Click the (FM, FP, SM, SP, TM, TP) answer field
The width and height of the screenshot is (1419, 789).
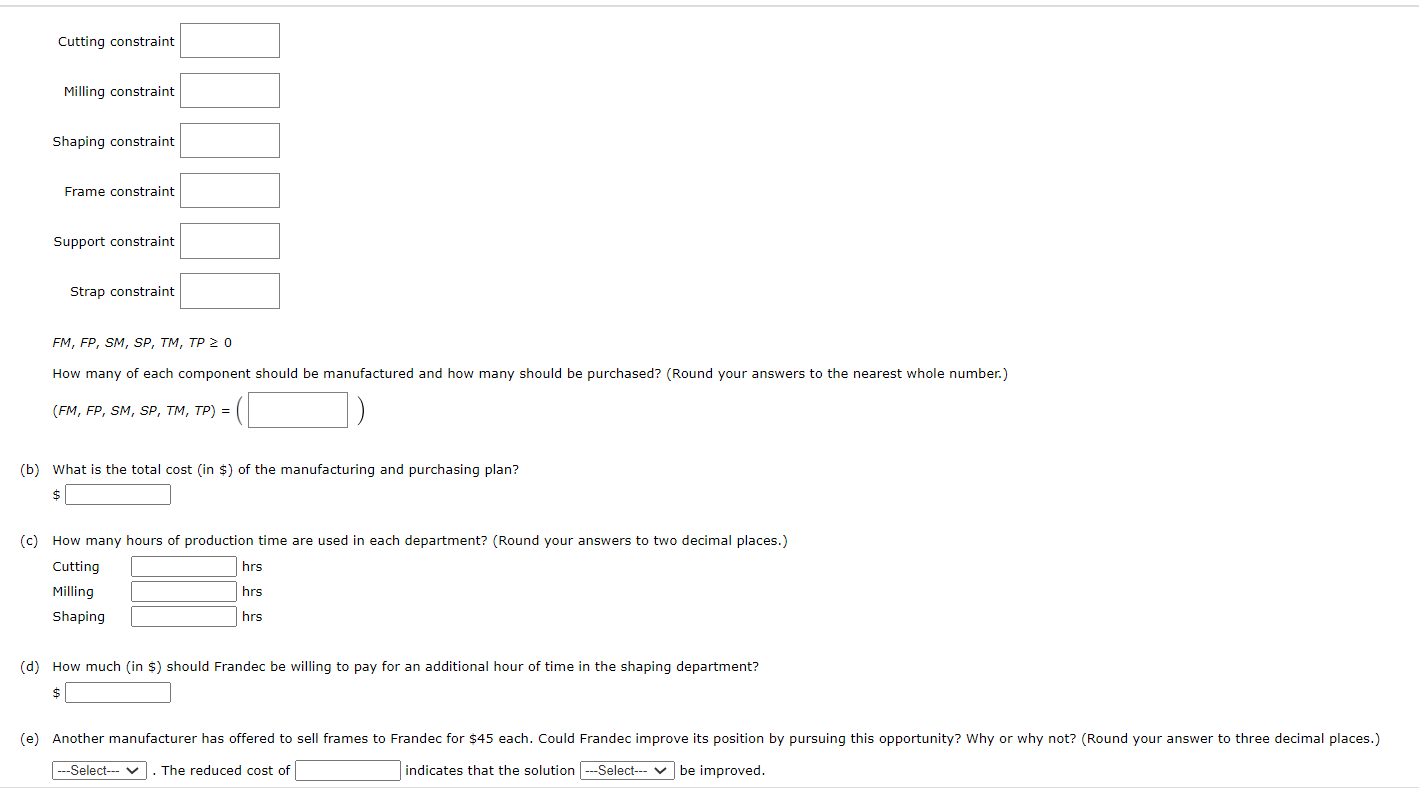click(298, 410)
